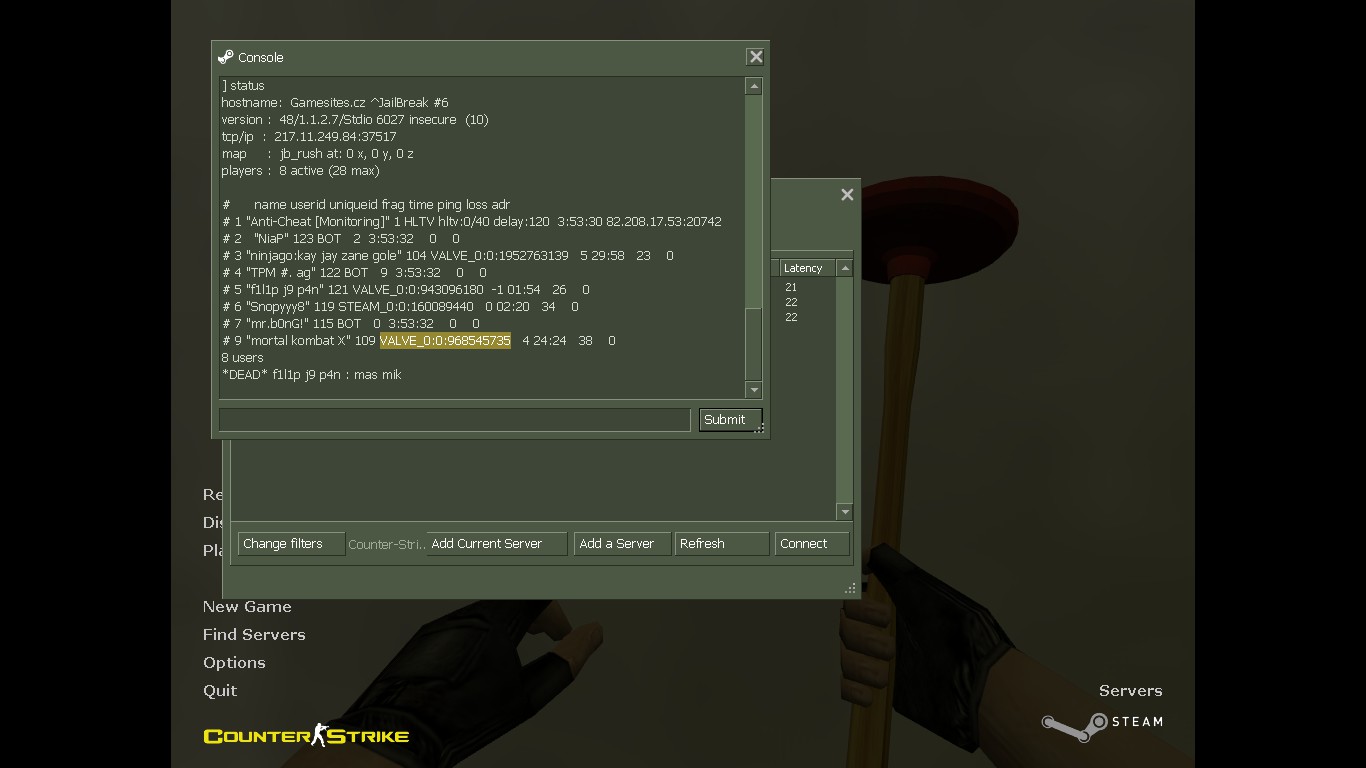The height and width of the screenshot is (768, 1366).
Task: Click the "map : jb_rush" console line
Action: [317, 154]
